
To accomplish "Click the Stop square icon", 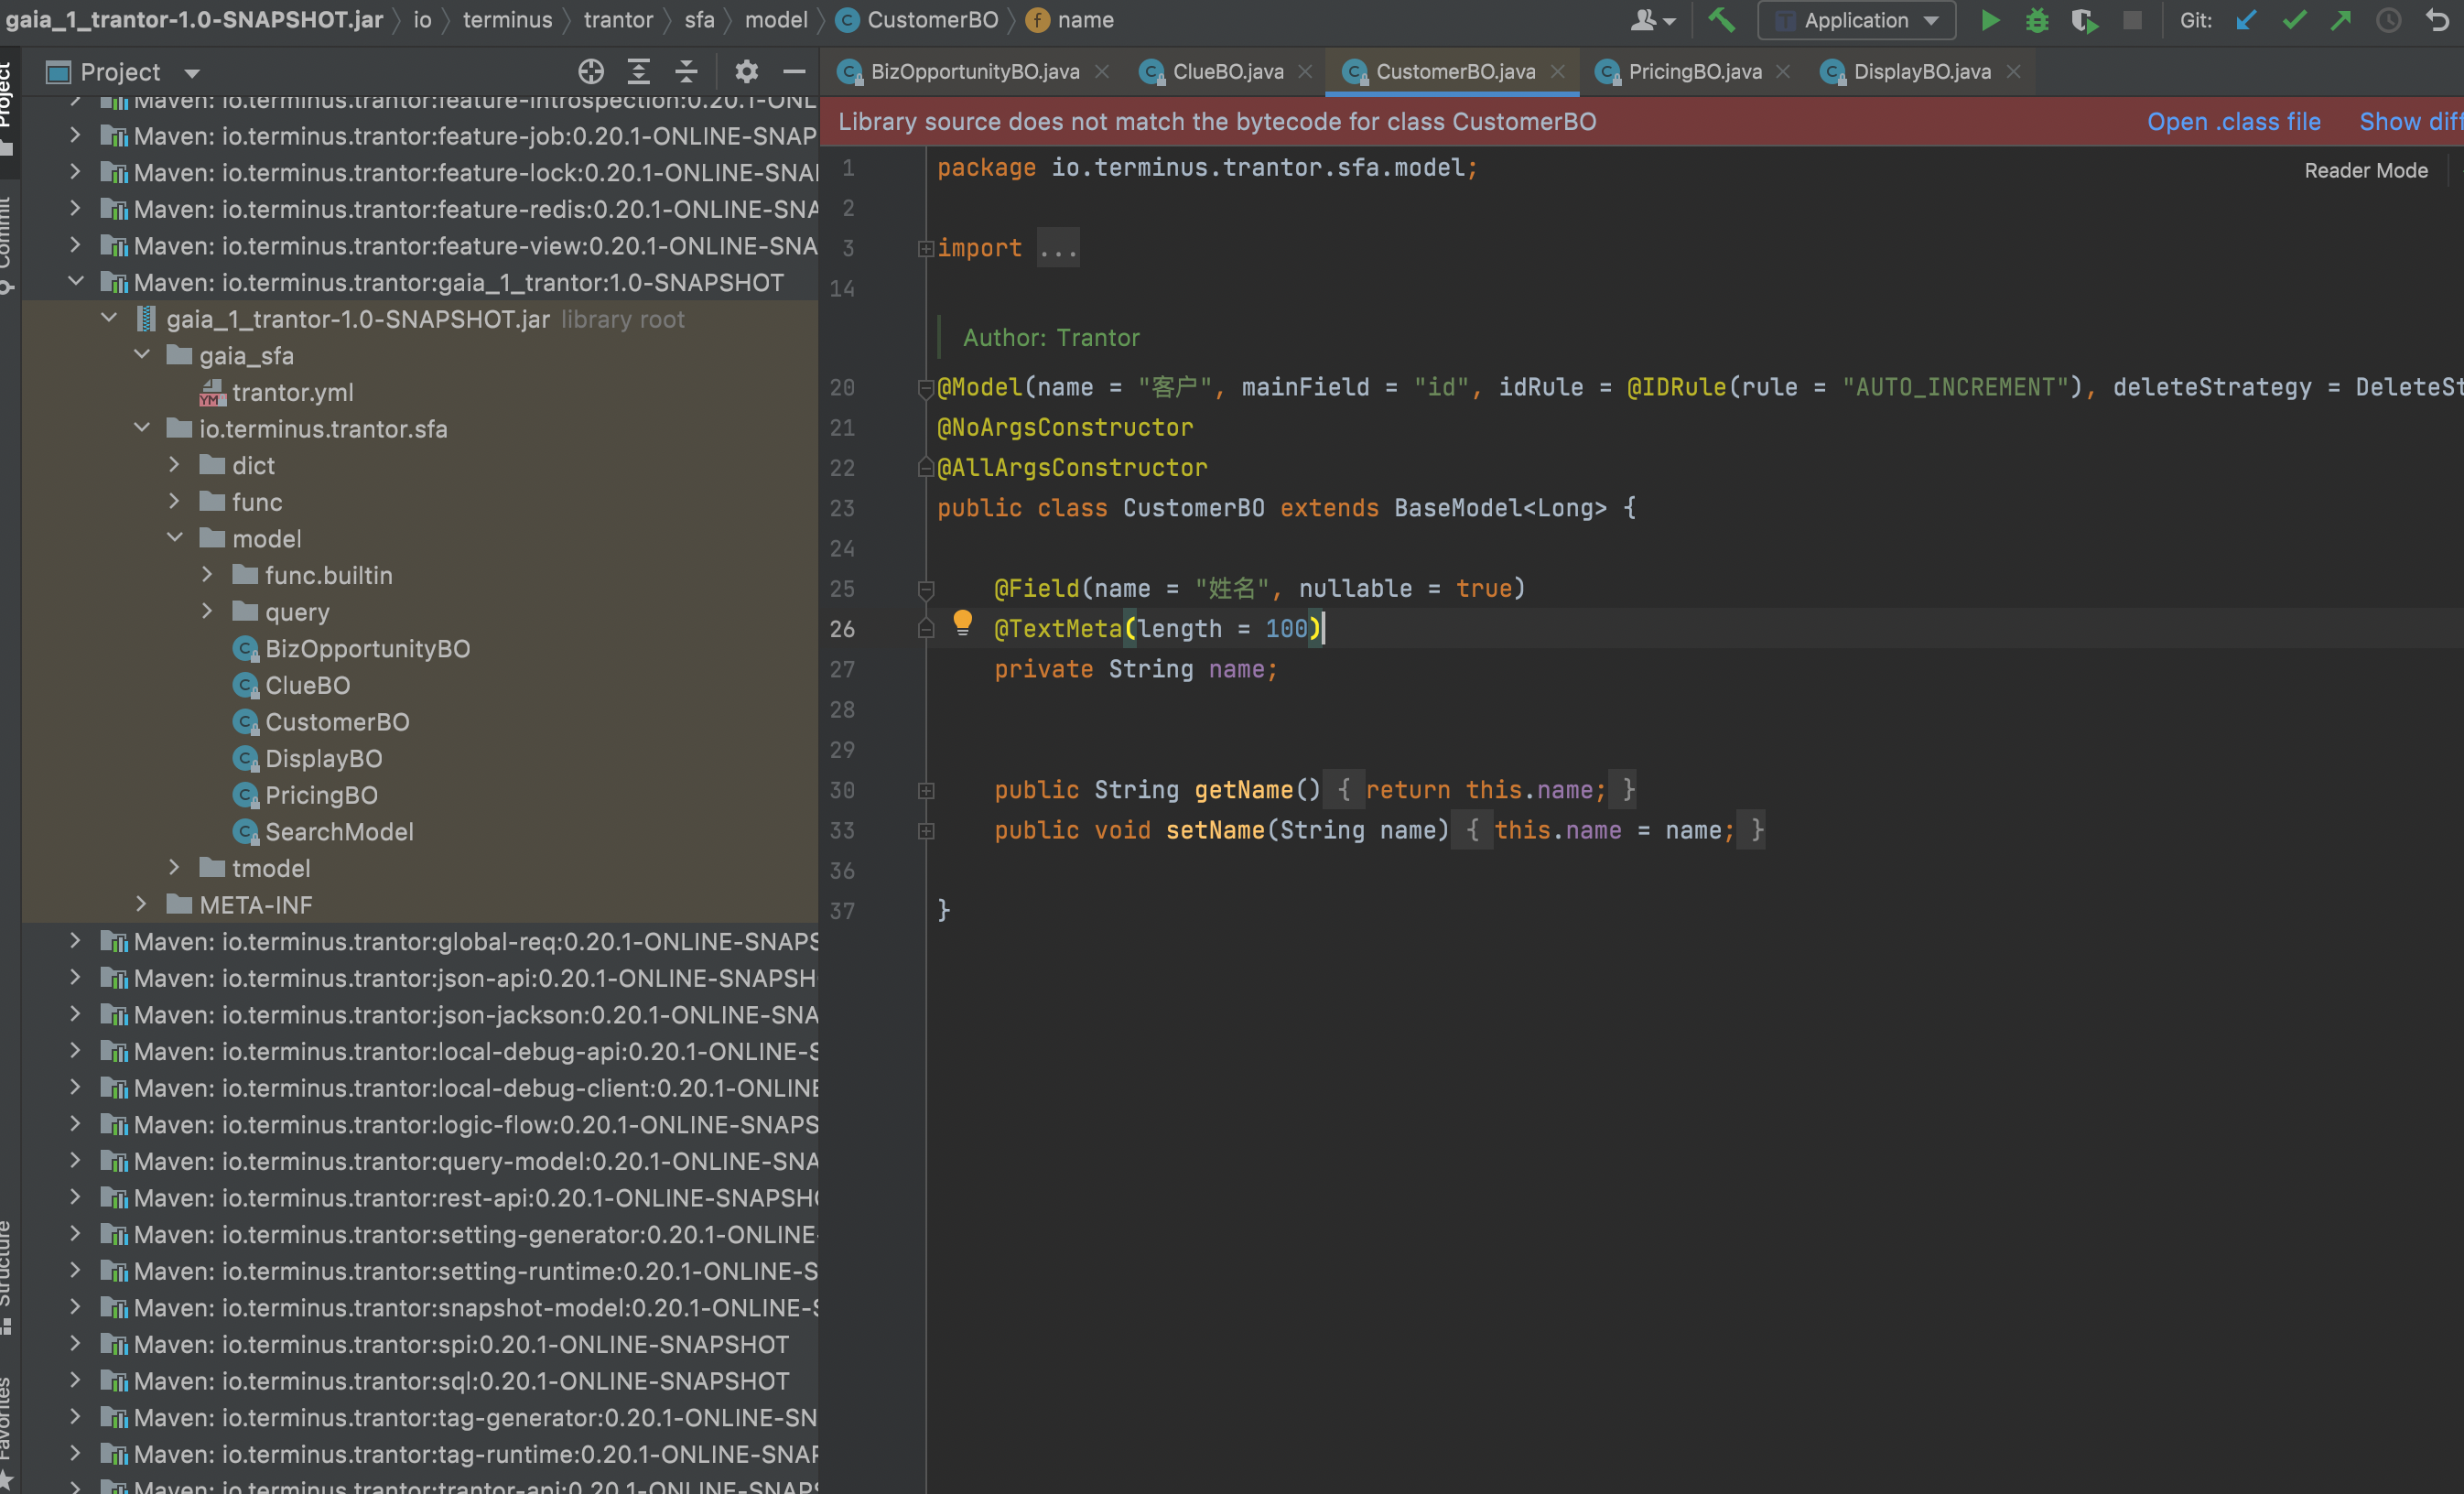I will tap(2132, 20).
